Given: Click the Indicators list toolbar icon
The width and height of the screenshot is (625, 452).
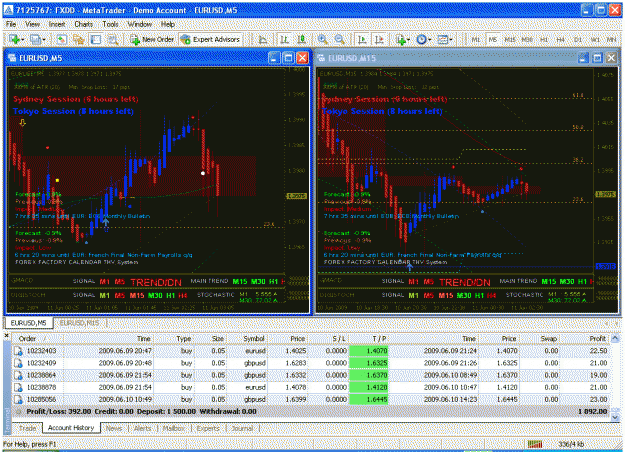Looking at the screenshot, I should point(401,39).
